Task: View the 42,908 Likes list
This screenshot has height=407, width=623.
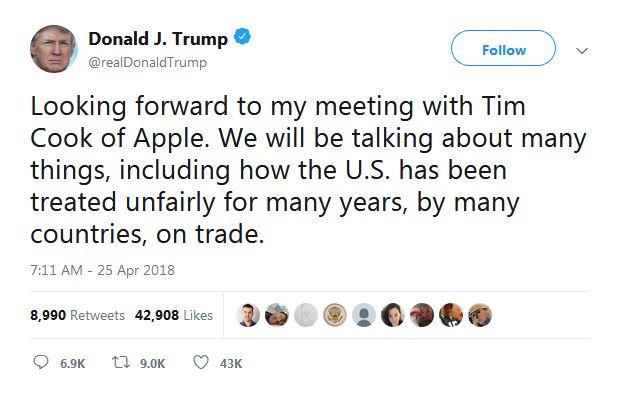Action: click(173, 315)
